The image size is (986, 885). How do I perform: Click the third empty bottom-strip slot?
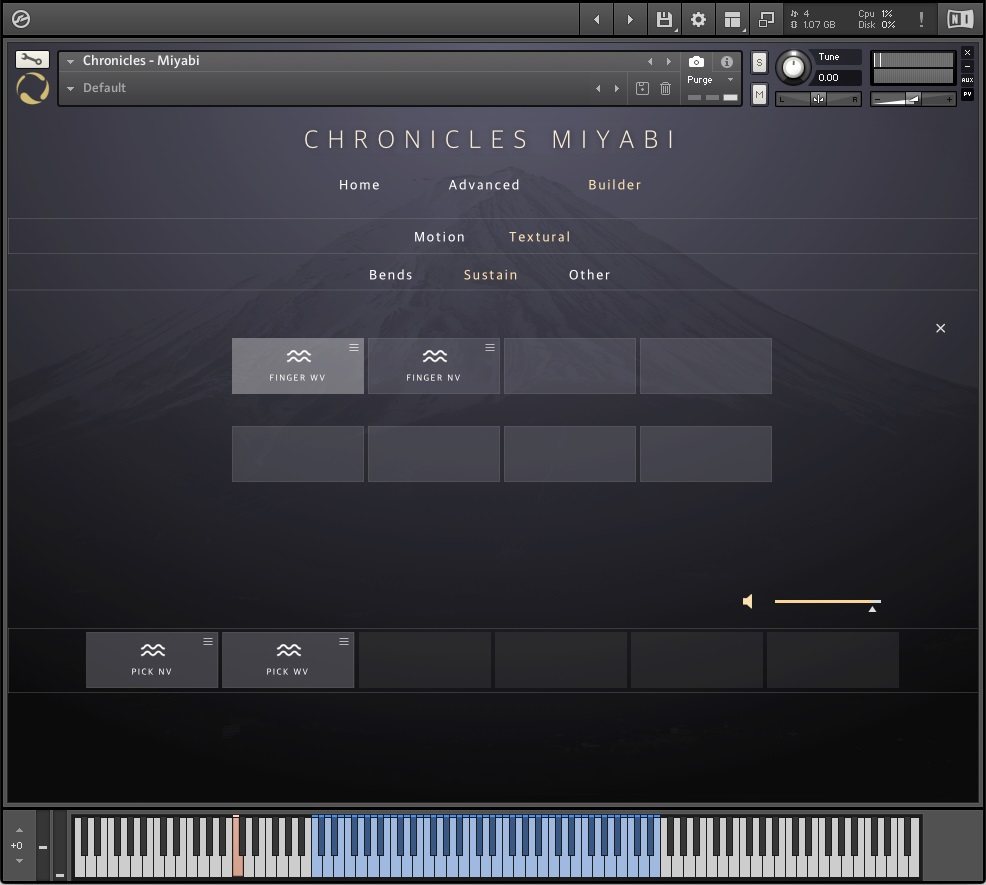coord(697,660)
